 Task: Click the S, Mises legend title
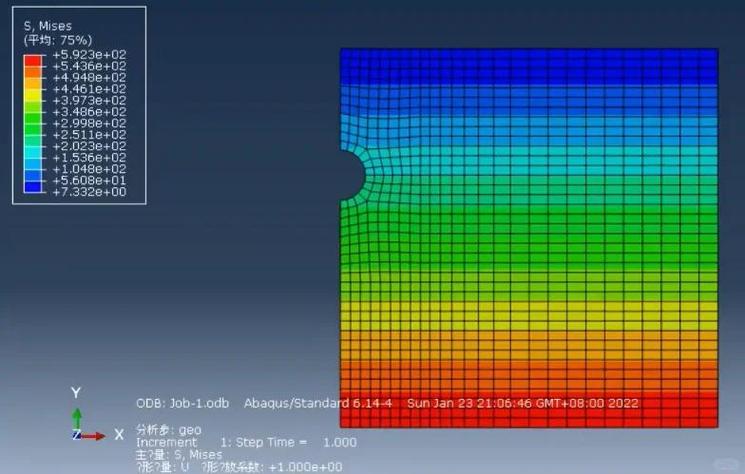click(48, 26)
